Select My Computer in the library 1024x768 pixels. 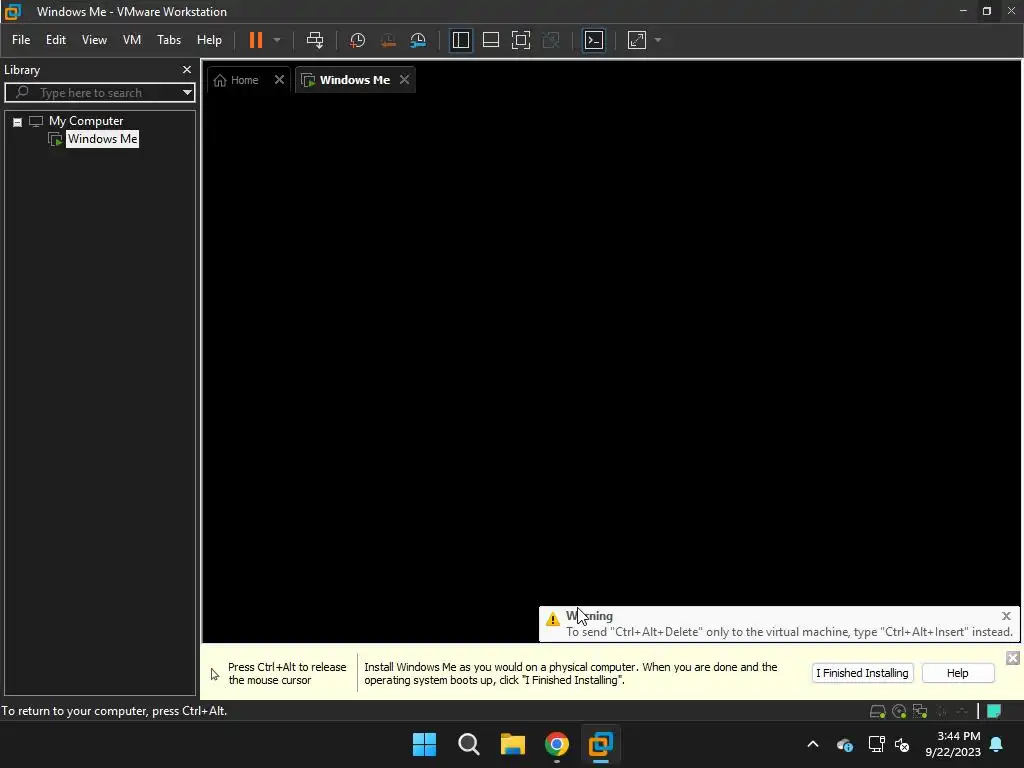pyautogui.click(x=86, y=121)
